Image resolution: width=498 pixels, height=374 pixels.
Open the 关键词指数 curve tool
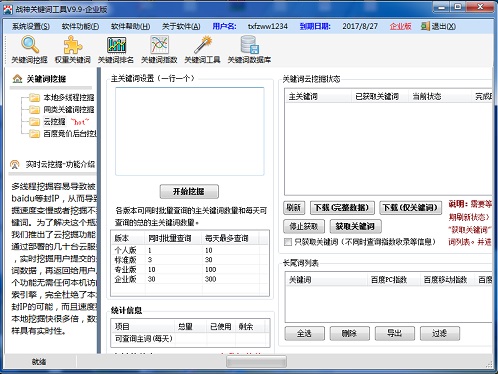tap(159, 50)
